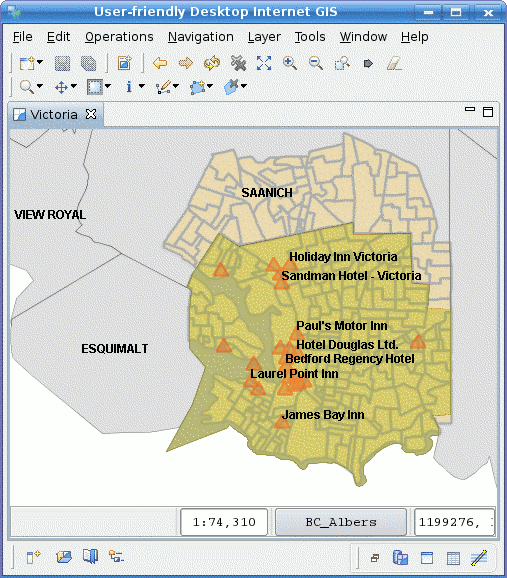507x578 pixels.
Task: Click the Zoom Out magnifier with minus
Action: [x=316, y=63]
